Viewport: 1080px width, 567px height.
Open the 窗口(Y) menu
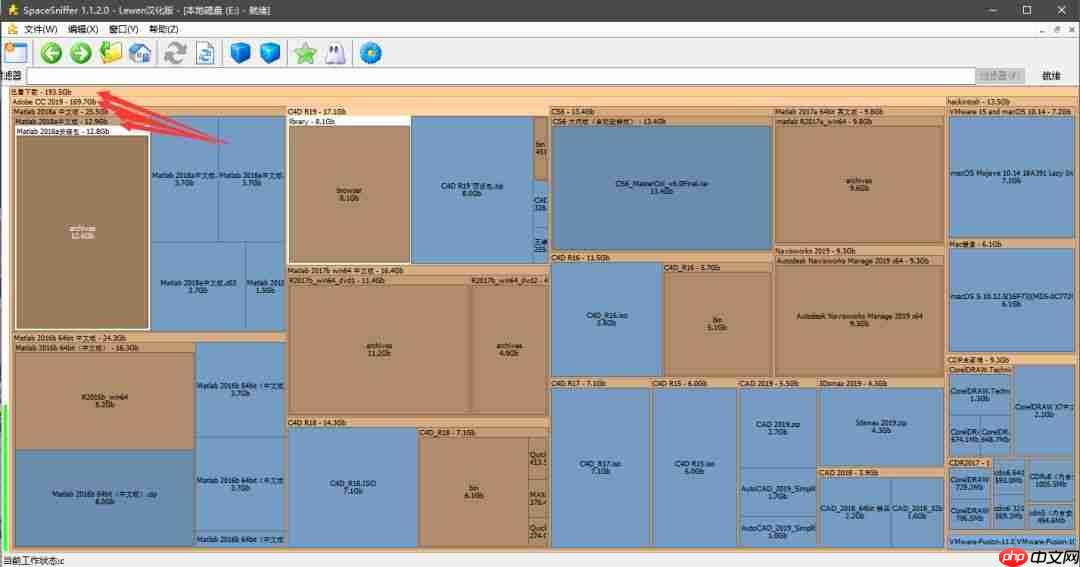123,29
